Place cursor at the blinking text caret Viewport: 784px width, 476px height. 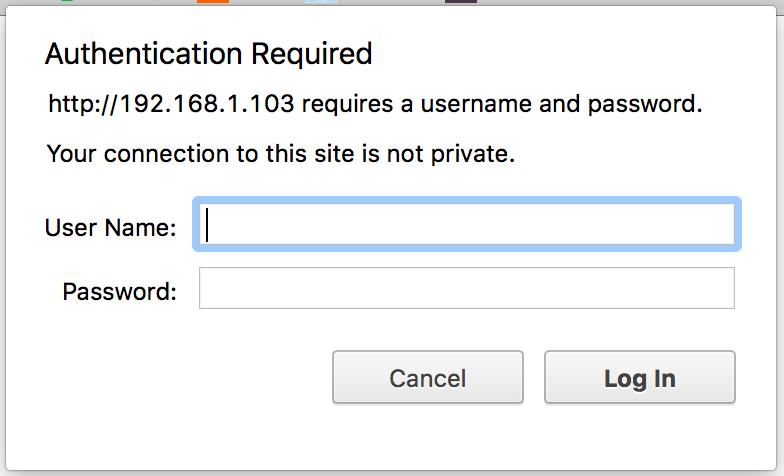(x=208, y=224)
